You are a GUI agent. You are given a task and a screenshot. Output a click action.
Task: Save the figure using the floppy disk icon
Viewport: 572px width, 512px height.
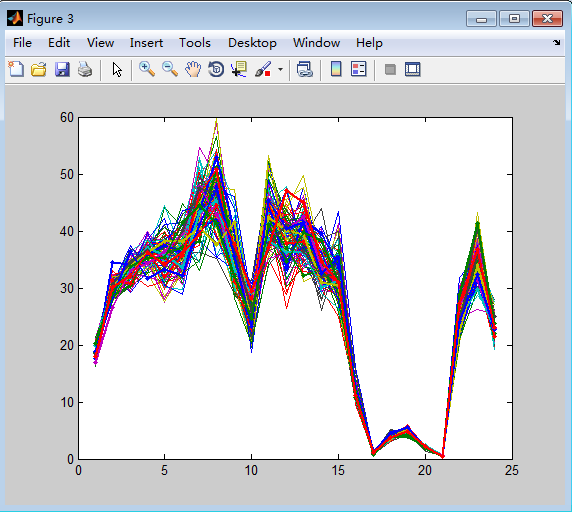(x=62, y=69)
